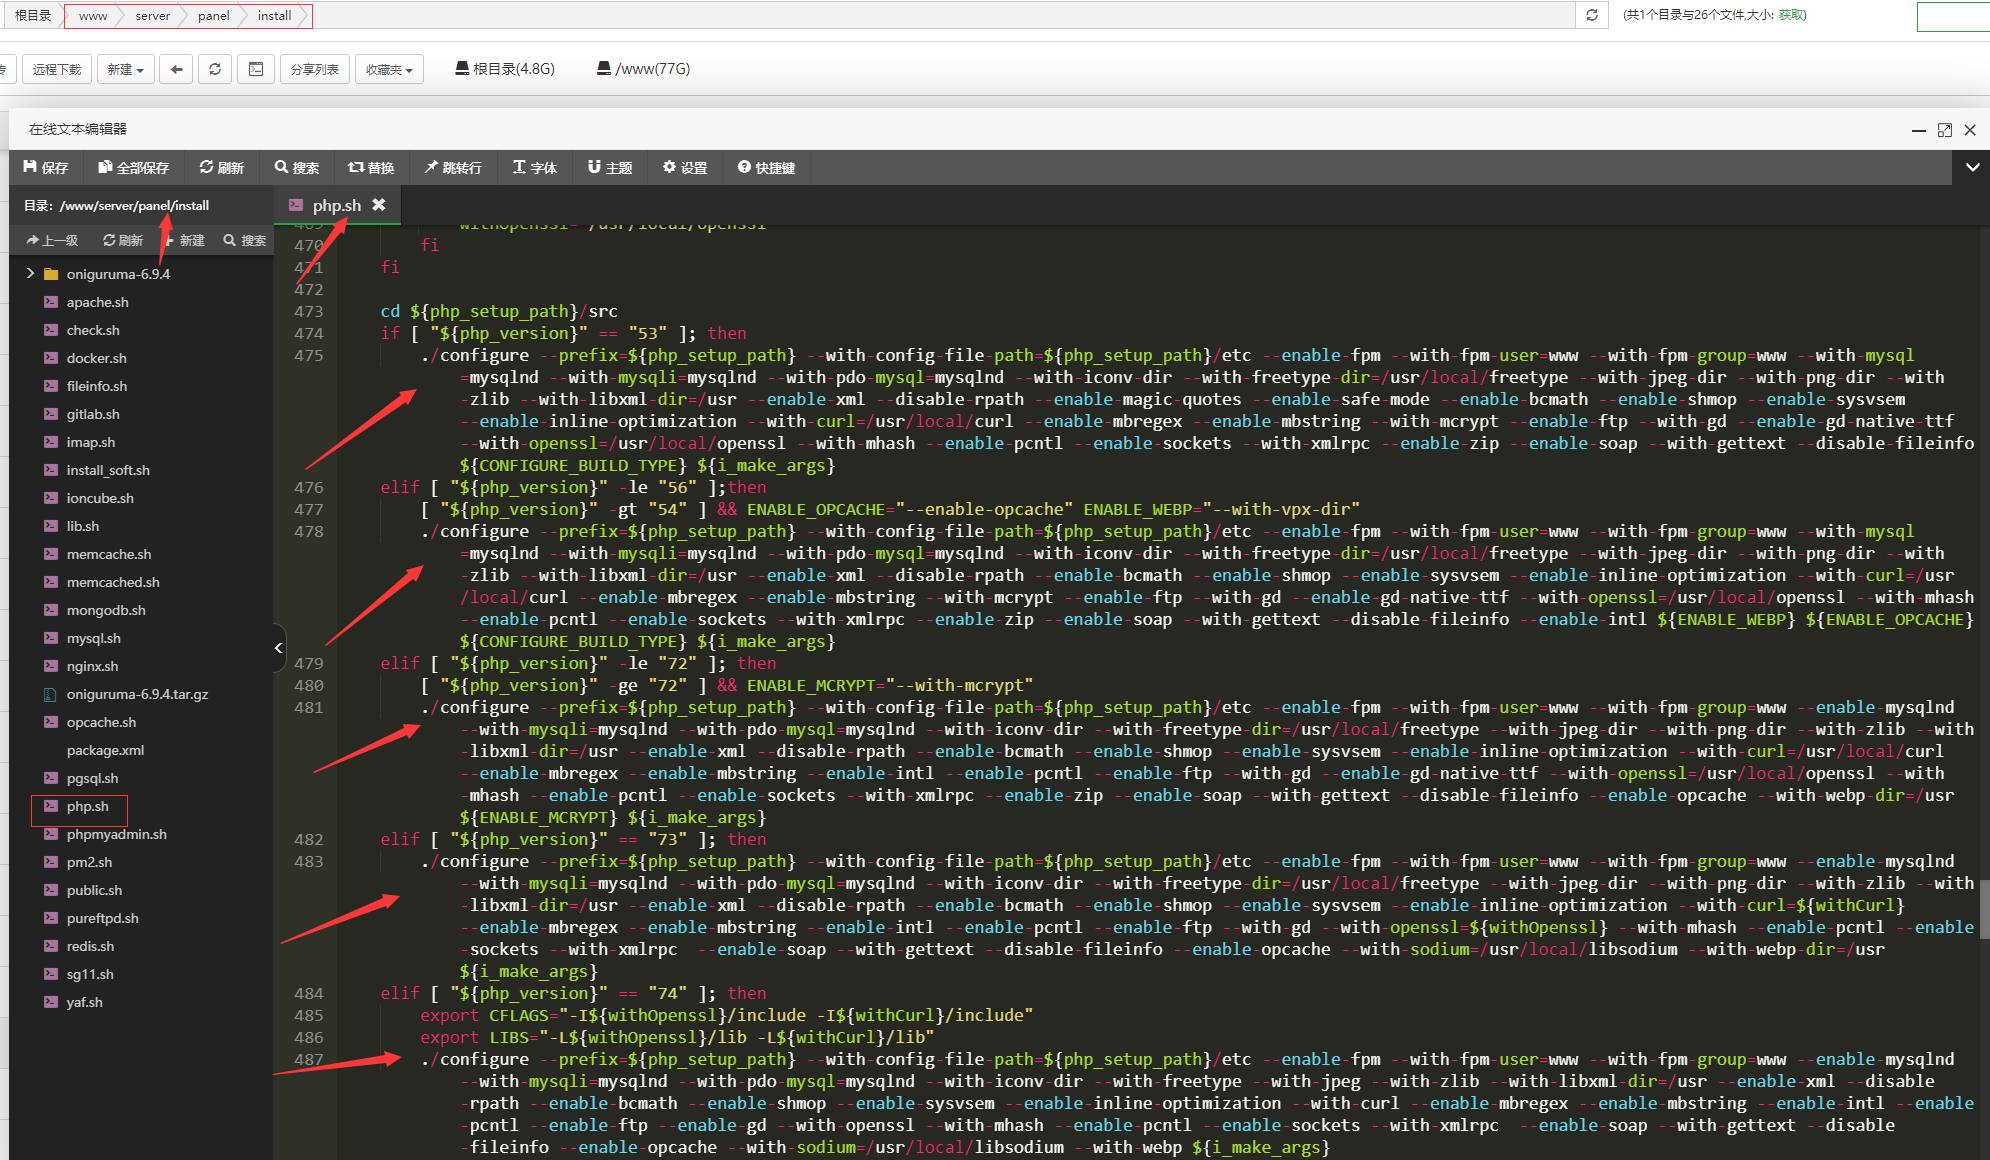The height and width of the screenshot is (1160, 1990).
Task: Save the file with the 保存 button
Action: [x=46, y=167]
